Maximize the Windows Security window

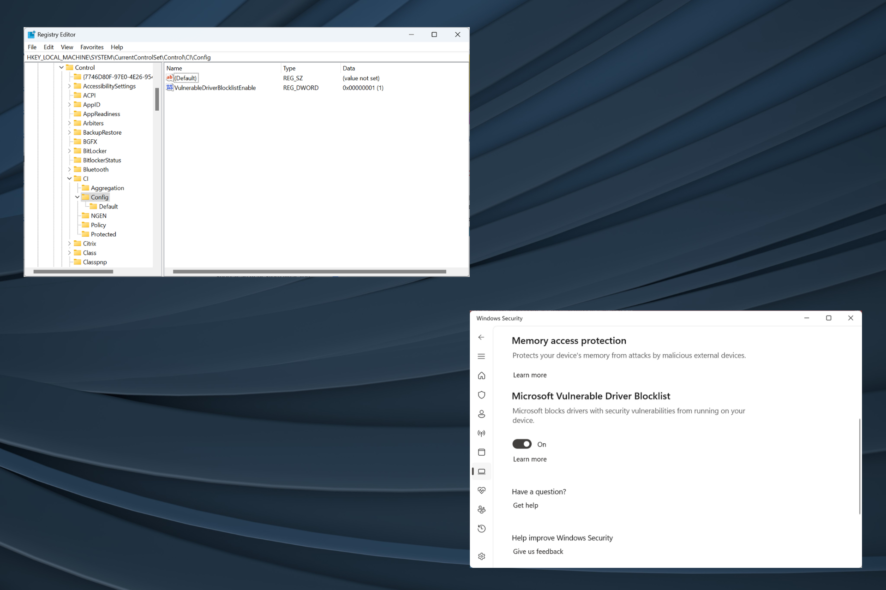click(x=829, y=318)
